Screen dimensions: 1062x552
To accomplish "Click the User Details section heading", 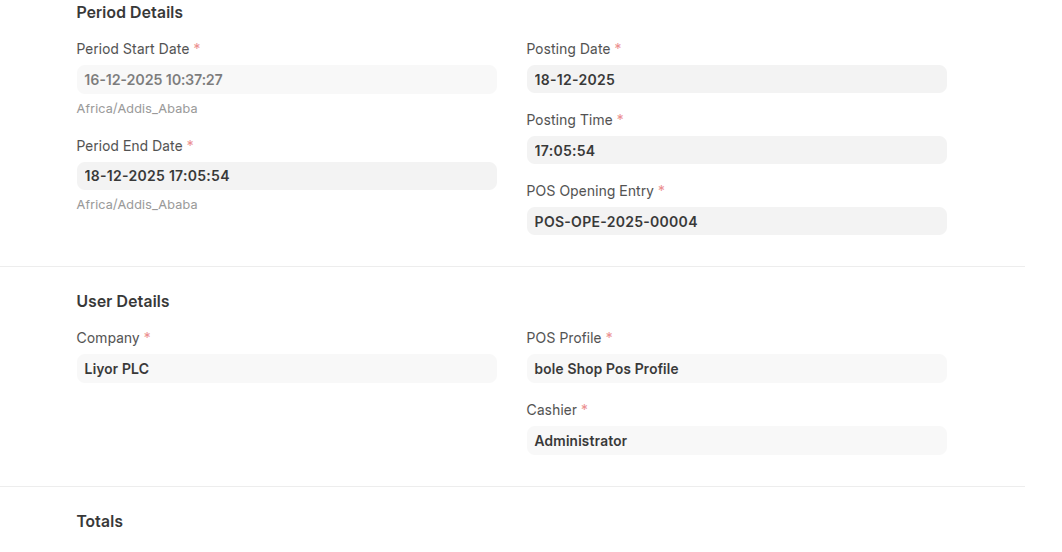I will pyautogui.click(x=123, y=302).
